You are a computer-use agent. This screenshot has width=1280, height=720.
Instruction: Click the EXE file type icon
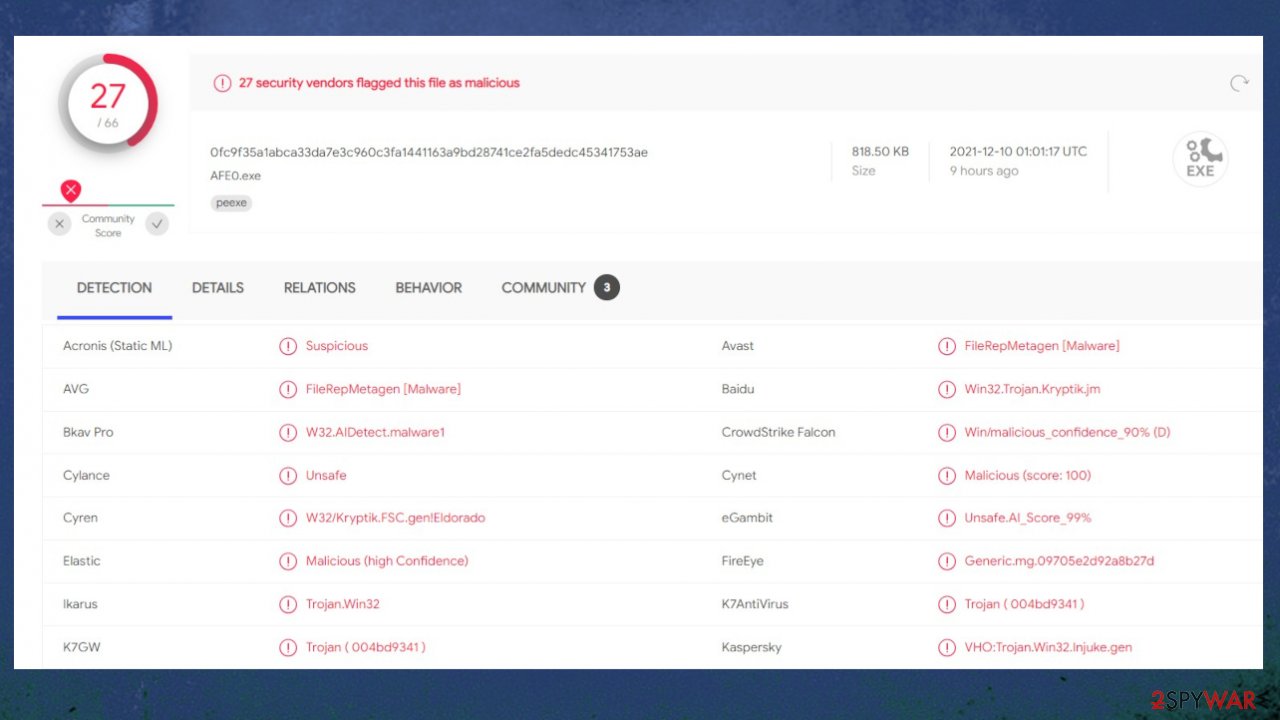coord(1200,159)
